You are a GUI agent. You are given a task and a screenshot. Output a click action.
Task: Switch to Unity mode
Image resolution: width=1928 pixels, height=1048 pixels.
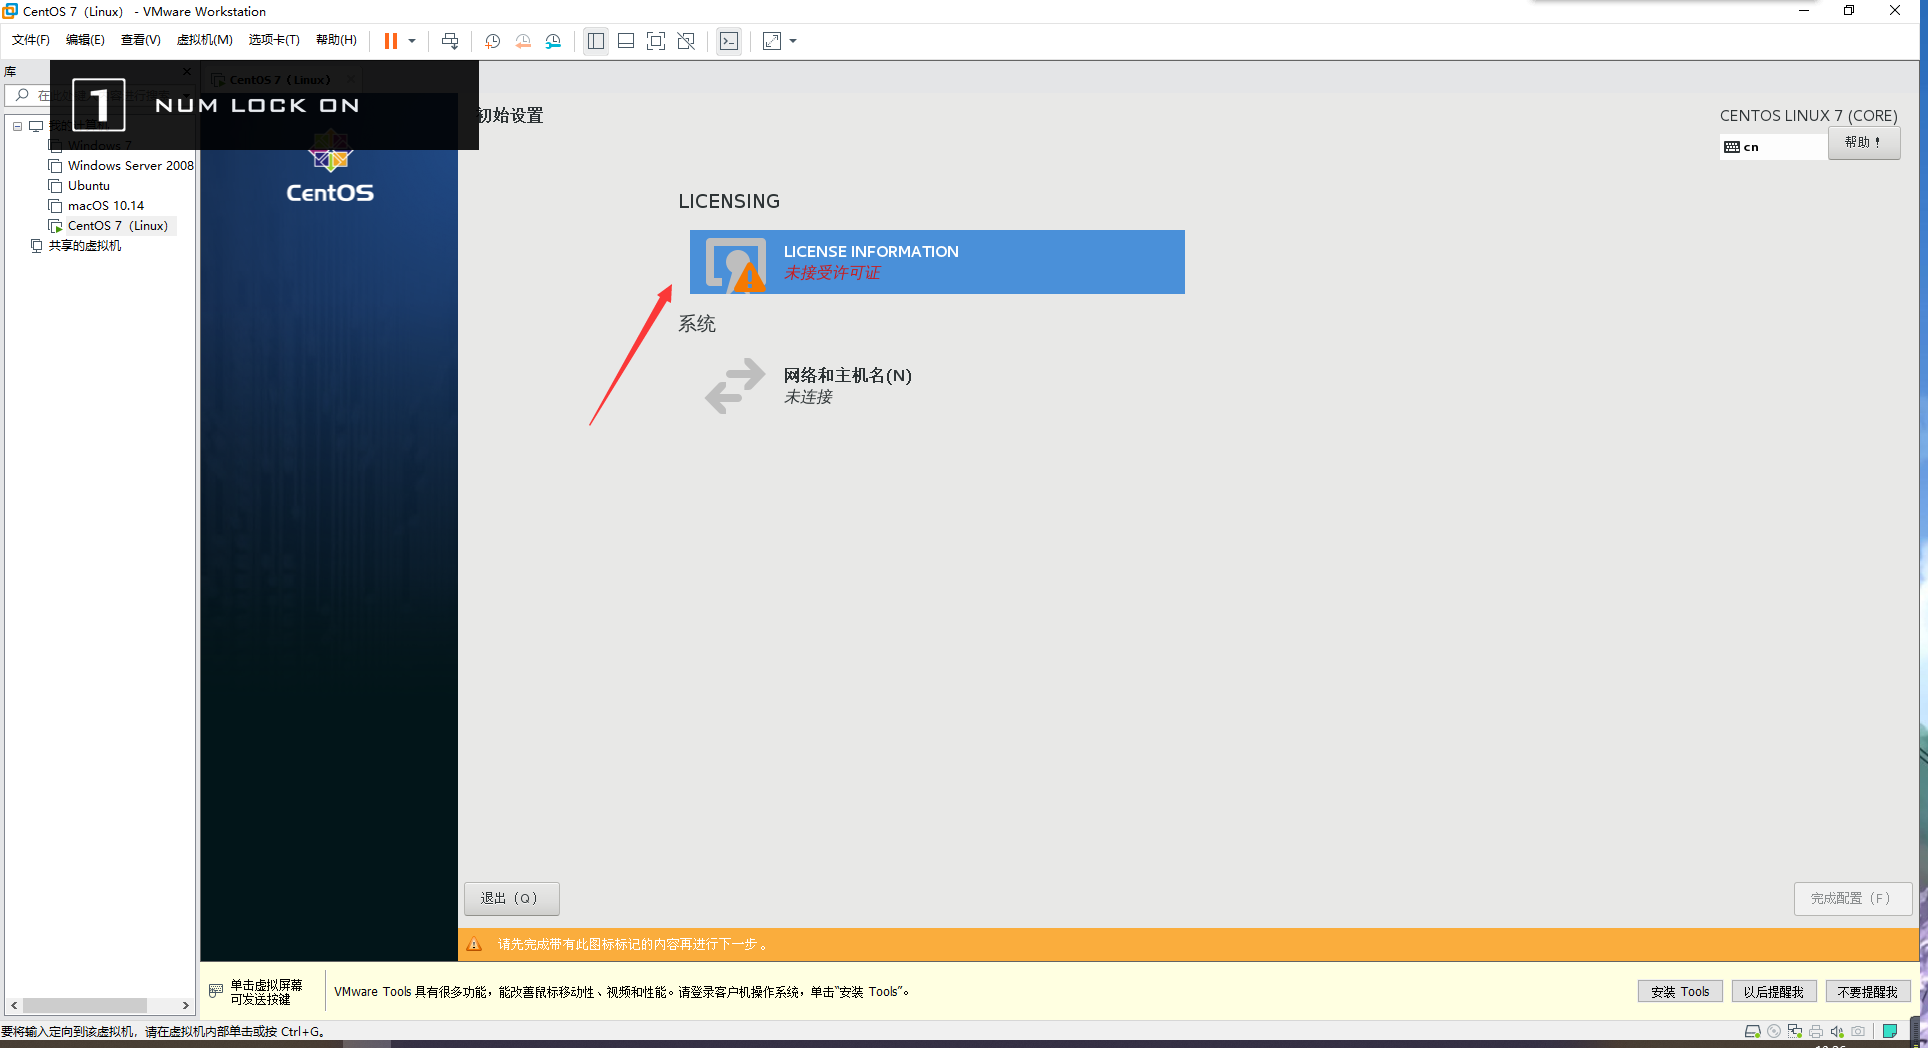tap(686, 41)
